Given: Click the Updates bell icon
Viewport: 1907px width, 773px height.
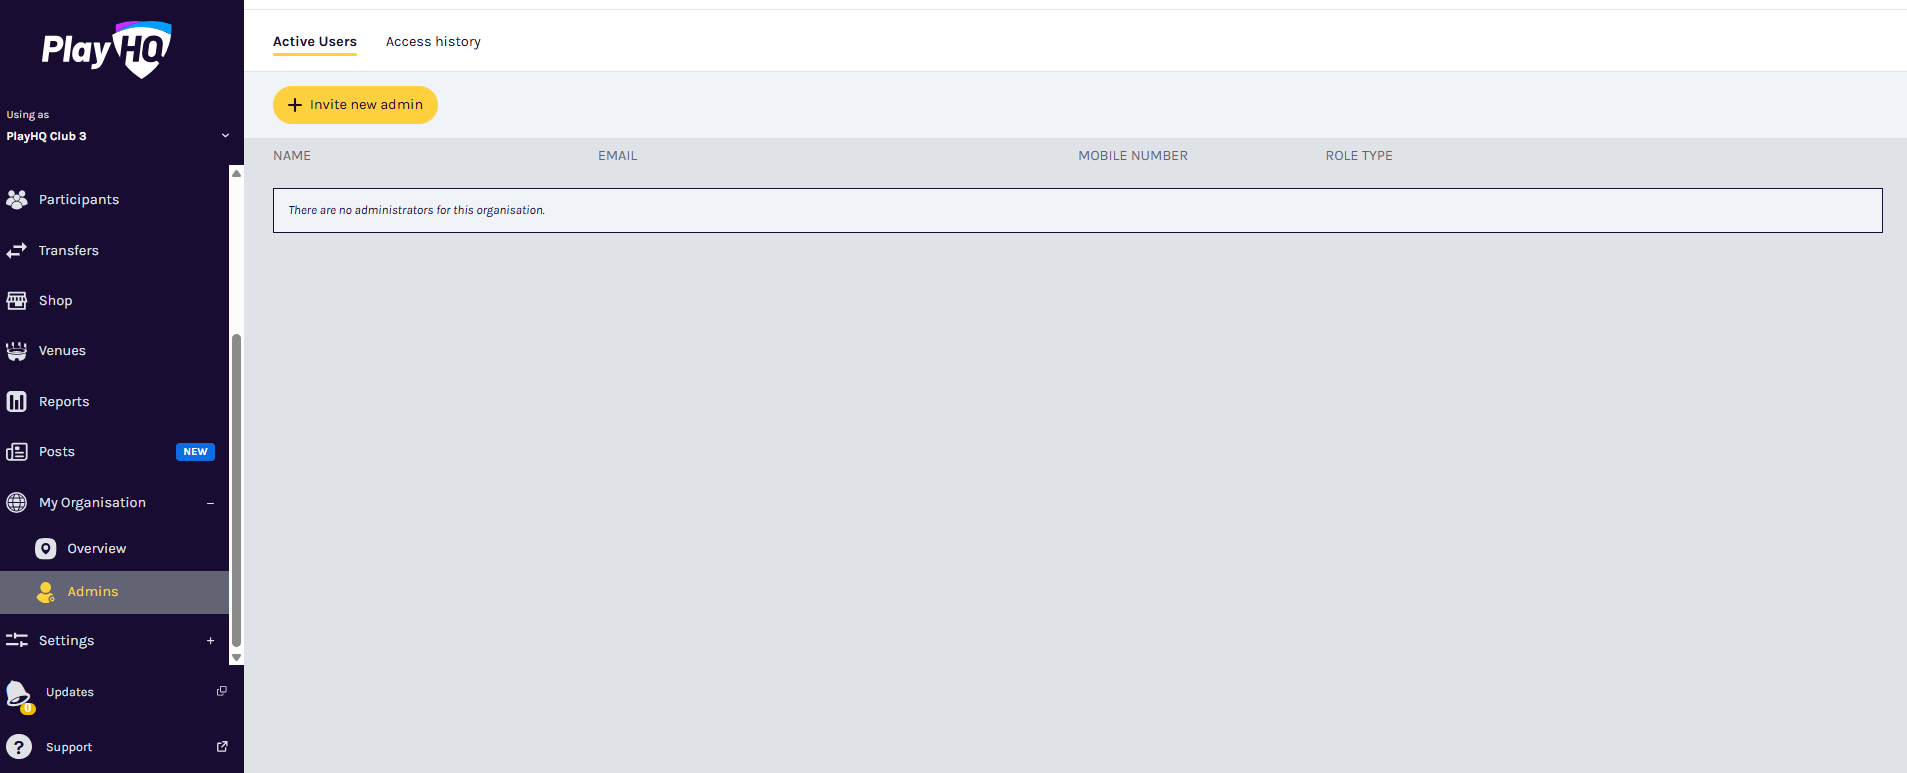Looking at the screenshot, I should pyautogui.click(x=18, y=693).
